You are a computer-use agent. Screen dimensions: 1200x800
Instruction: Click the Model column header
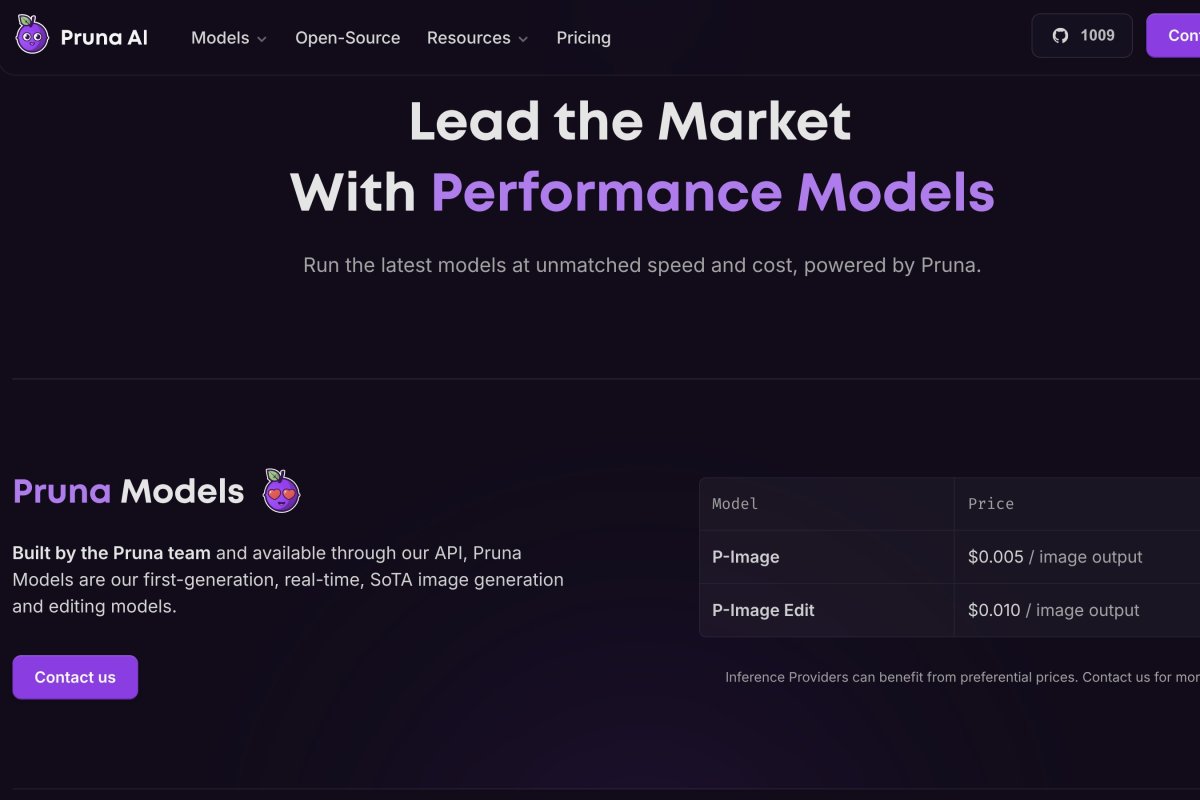tap(735, 504)
